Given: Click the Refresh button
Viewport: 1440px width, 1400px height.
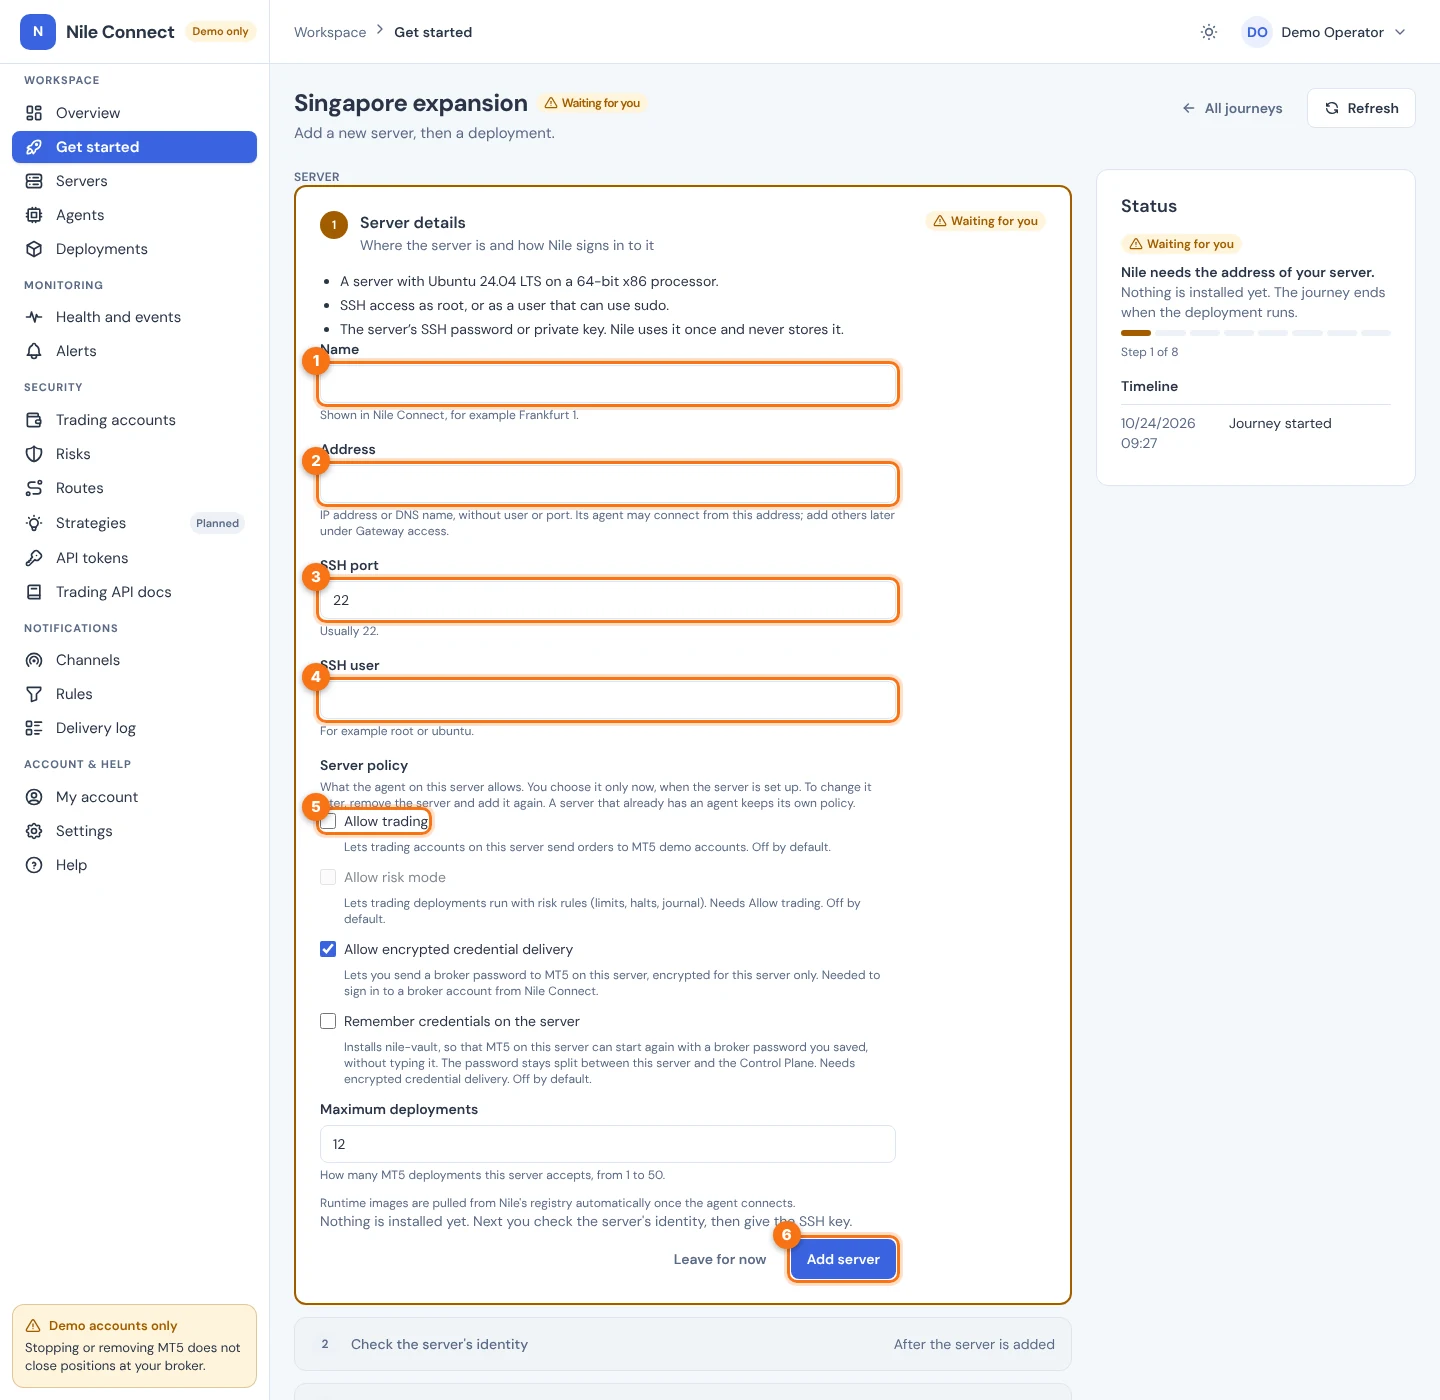Looking at the screenshot, I should (x=1361, y=108).
